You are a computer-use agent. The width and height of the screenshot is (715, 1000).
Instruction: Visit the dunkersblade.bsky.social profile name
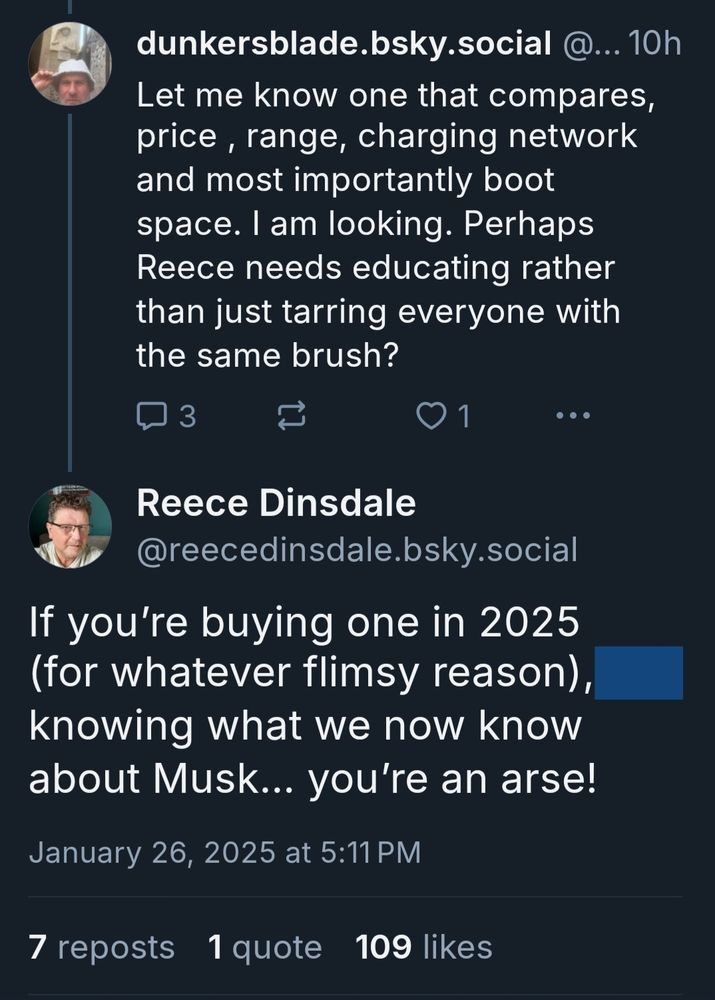coord(344,44)
